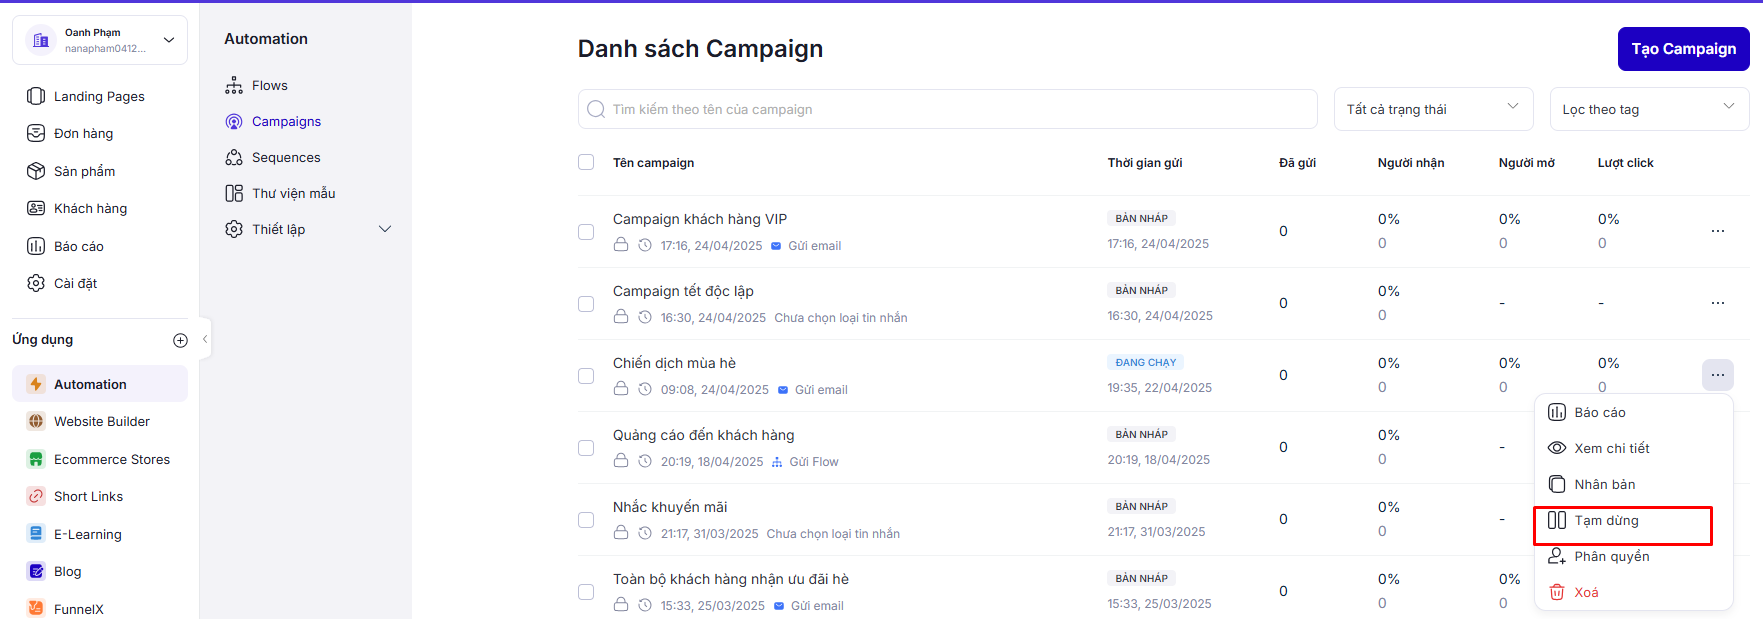Open the Tất cả trạng thái status dropdown

point(1432,109)
